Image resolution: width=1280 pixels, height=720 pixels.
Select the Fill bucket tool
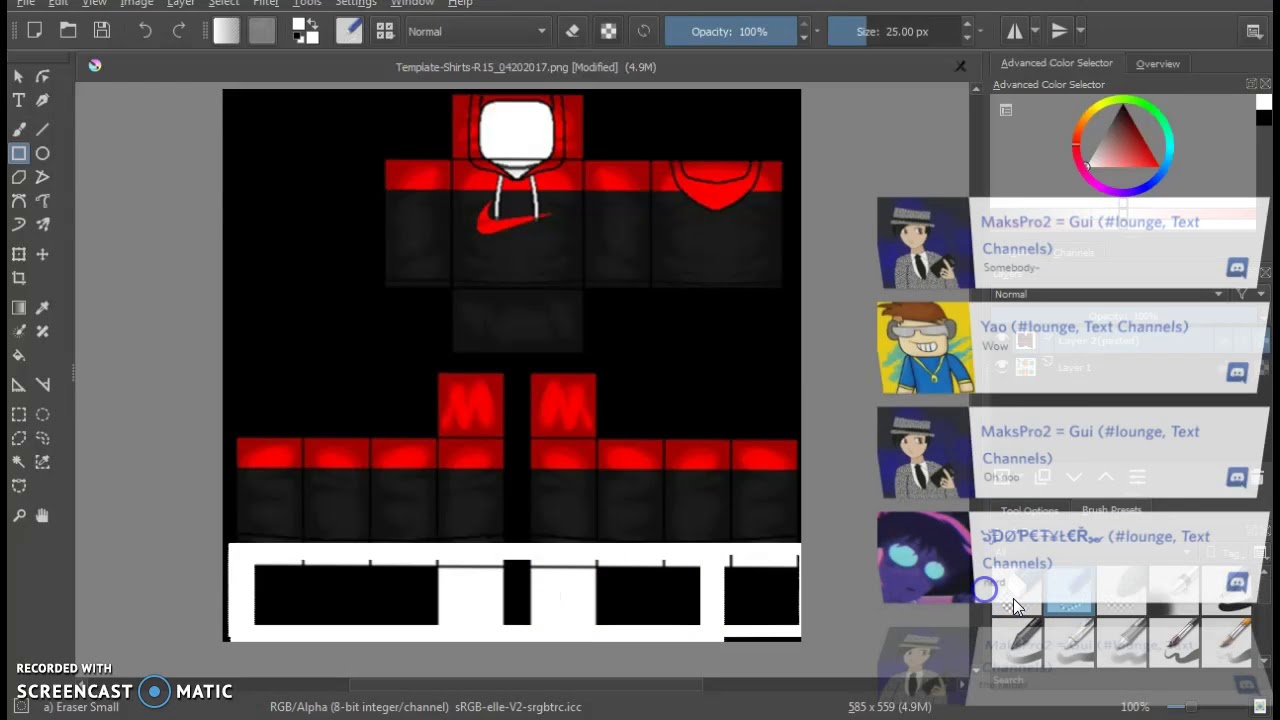point(19,355)
